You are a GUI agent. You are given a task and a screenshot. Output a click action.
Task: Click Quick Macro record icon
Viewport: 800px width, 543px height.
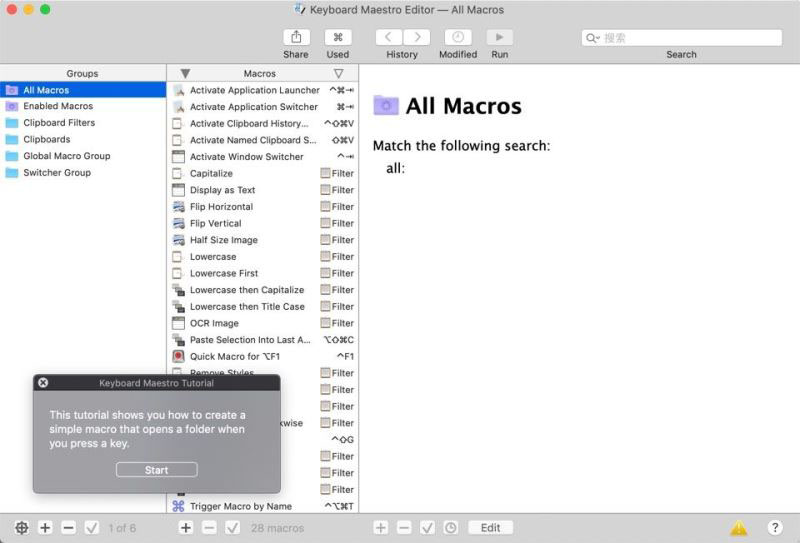[x=178, y=356]
